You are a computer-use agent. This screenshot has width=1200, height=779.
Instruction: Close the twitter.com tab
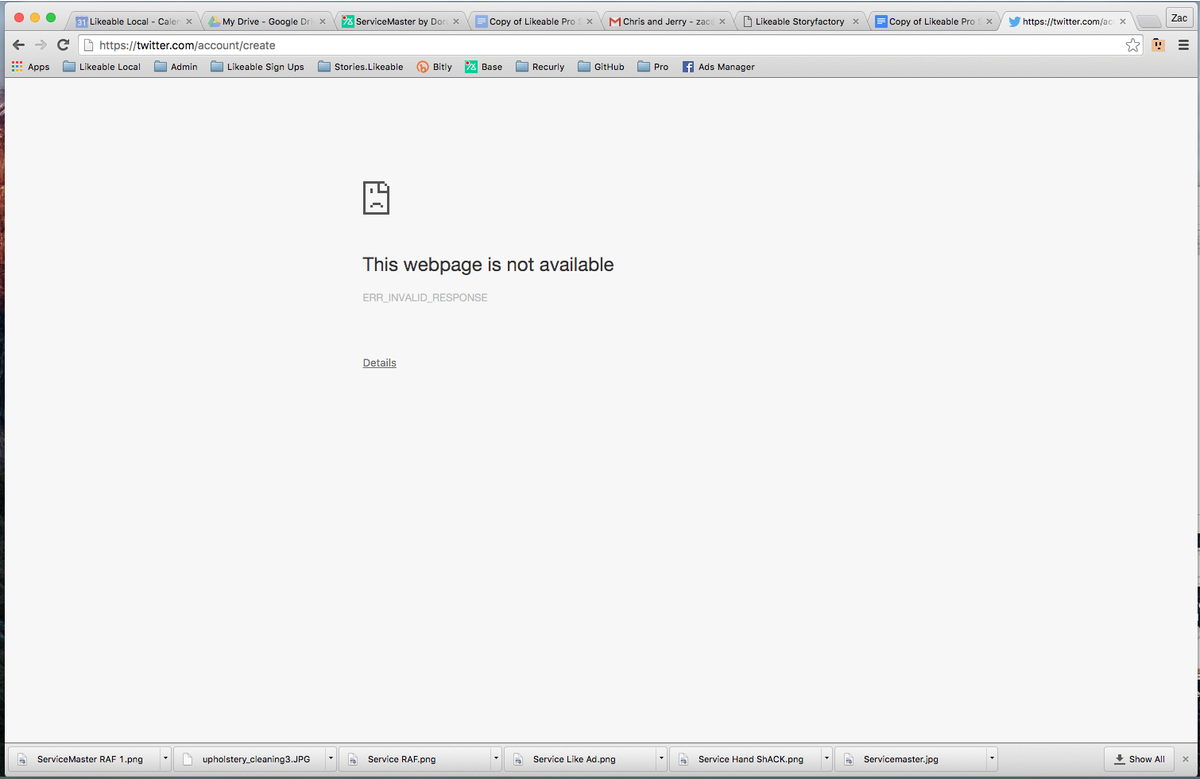(x=1122, y=21)
